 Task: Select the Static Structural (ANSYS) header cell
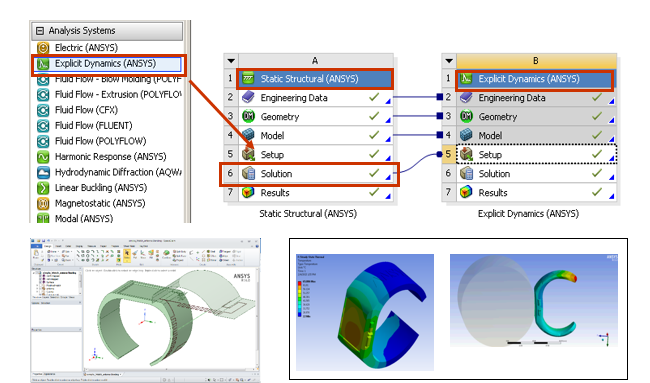[315, 79]
